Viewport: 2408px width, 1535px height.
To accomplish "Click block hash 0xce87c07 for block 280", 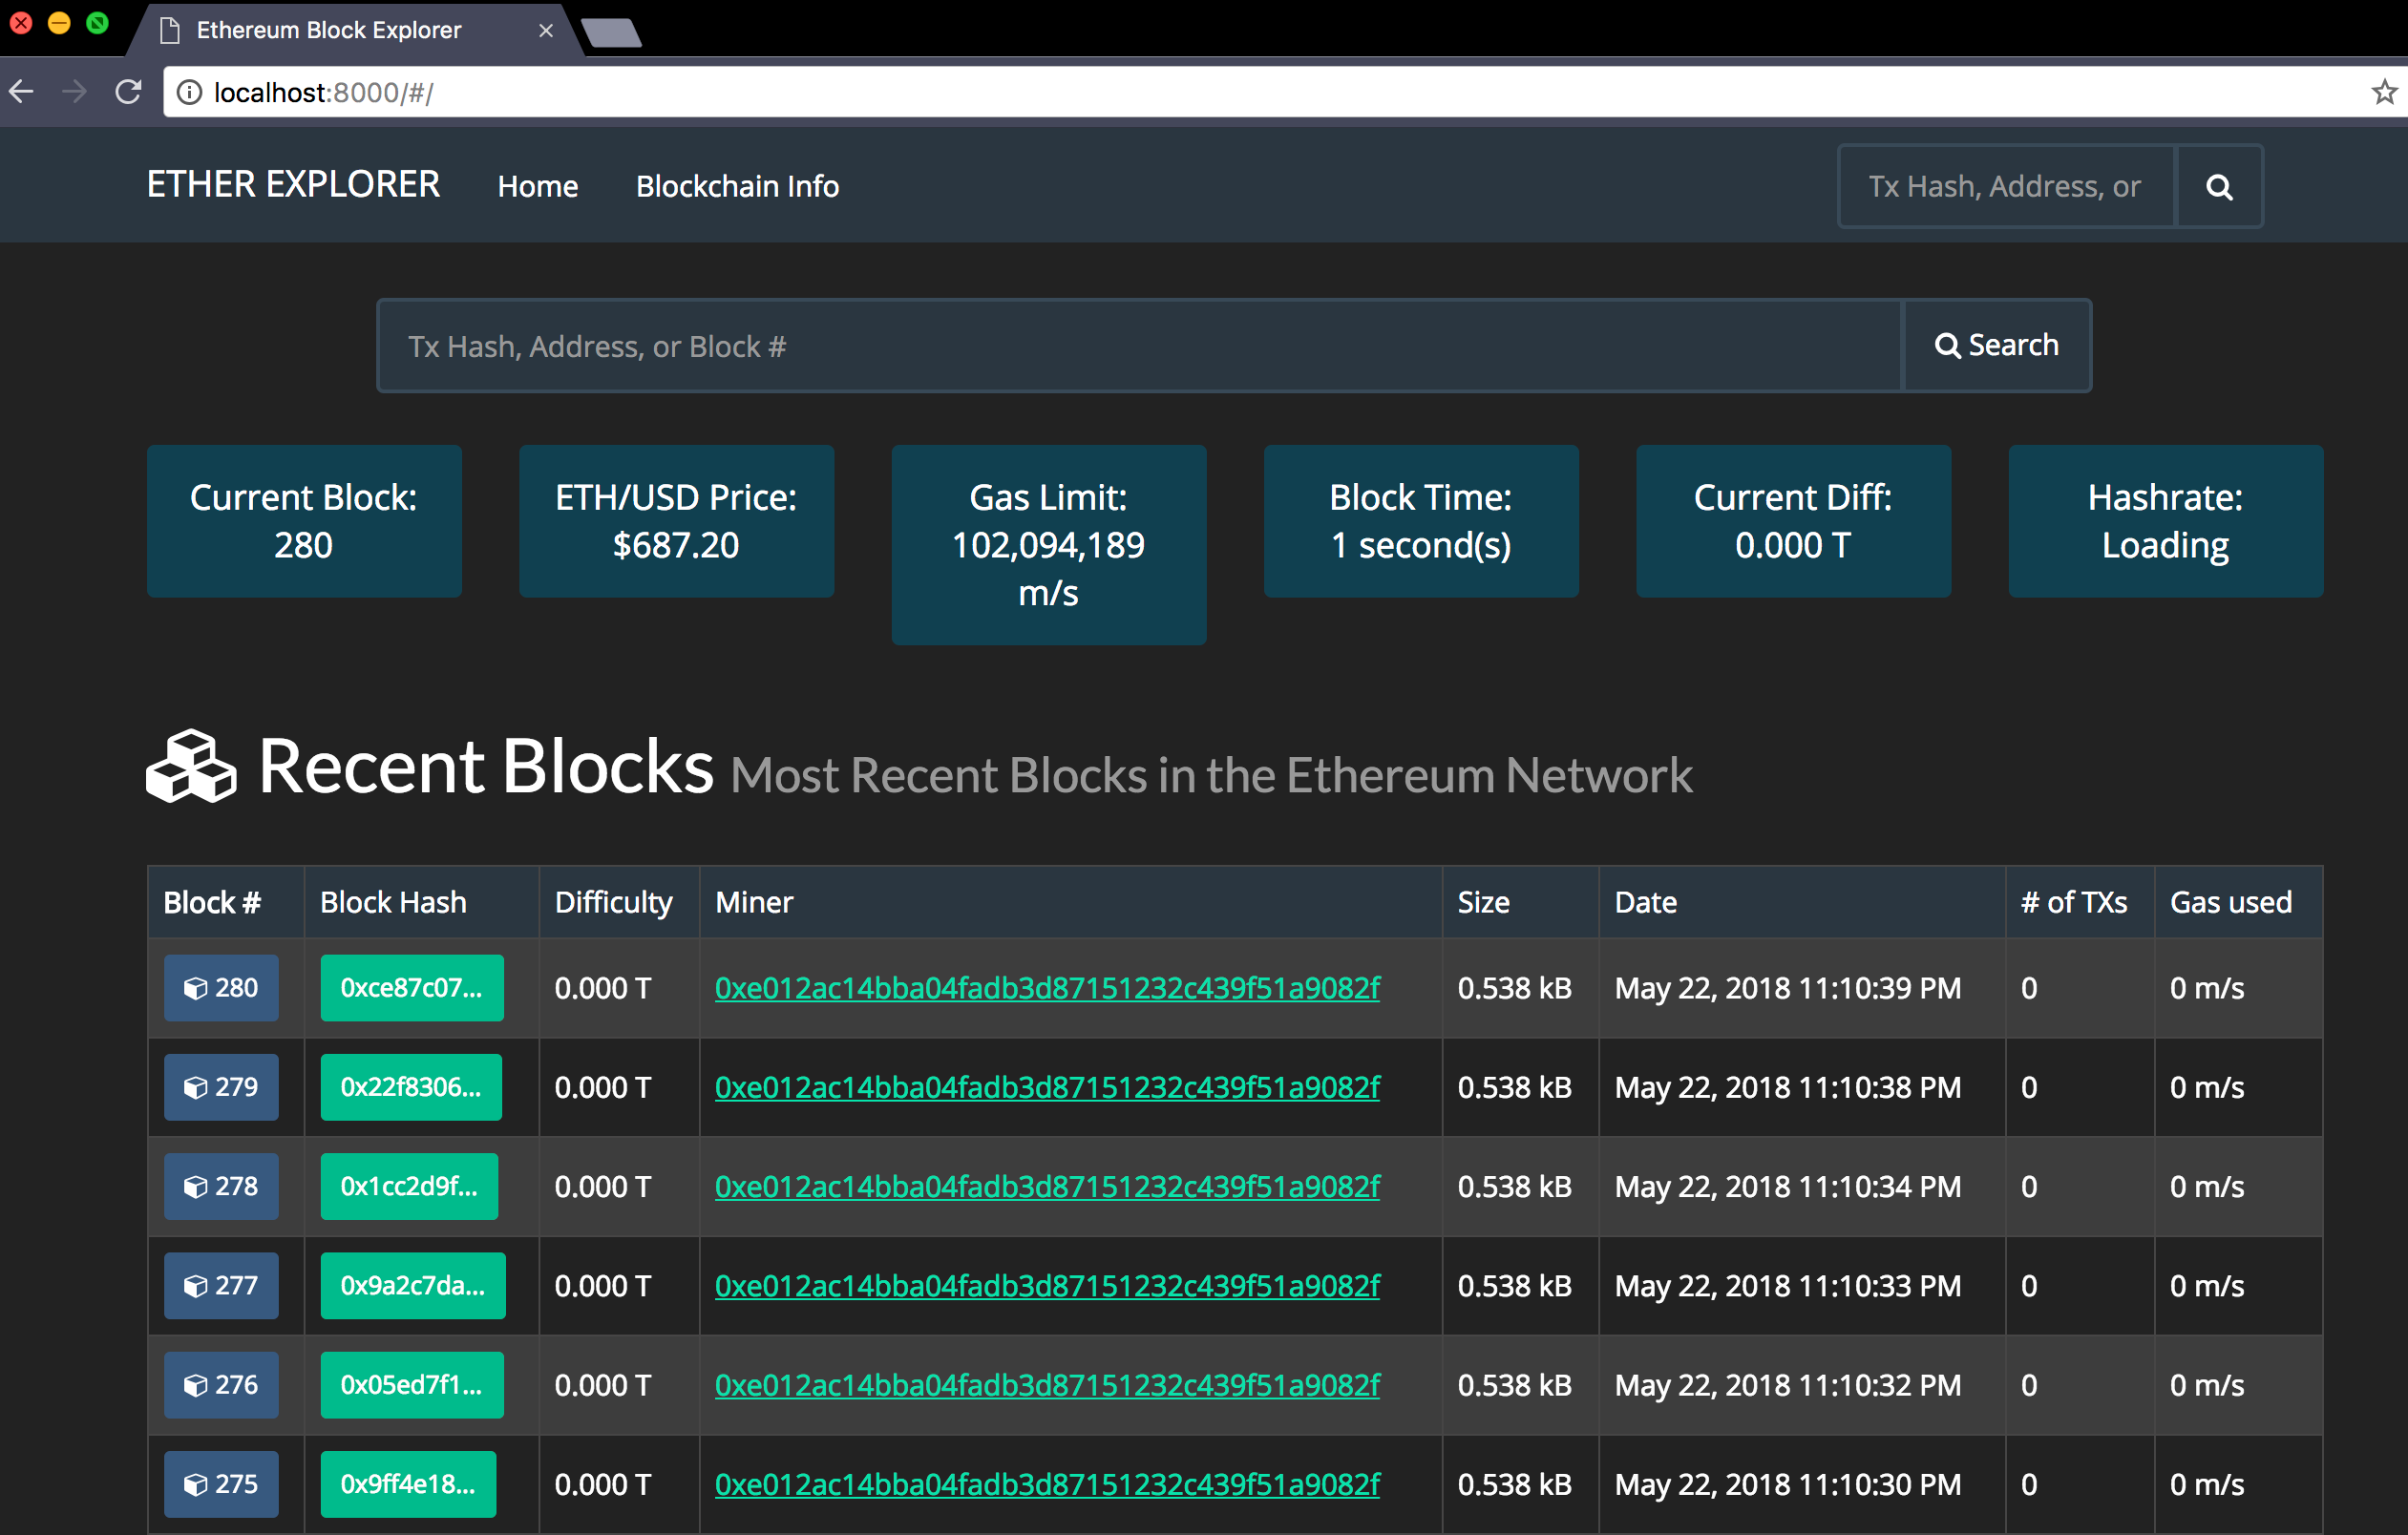I will click(411, 988).
